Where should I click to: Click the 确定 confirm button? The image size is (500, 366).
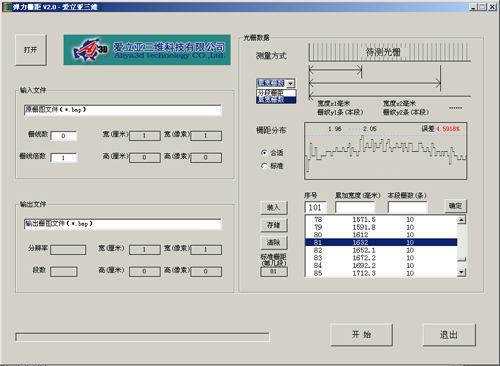point(455,206)
